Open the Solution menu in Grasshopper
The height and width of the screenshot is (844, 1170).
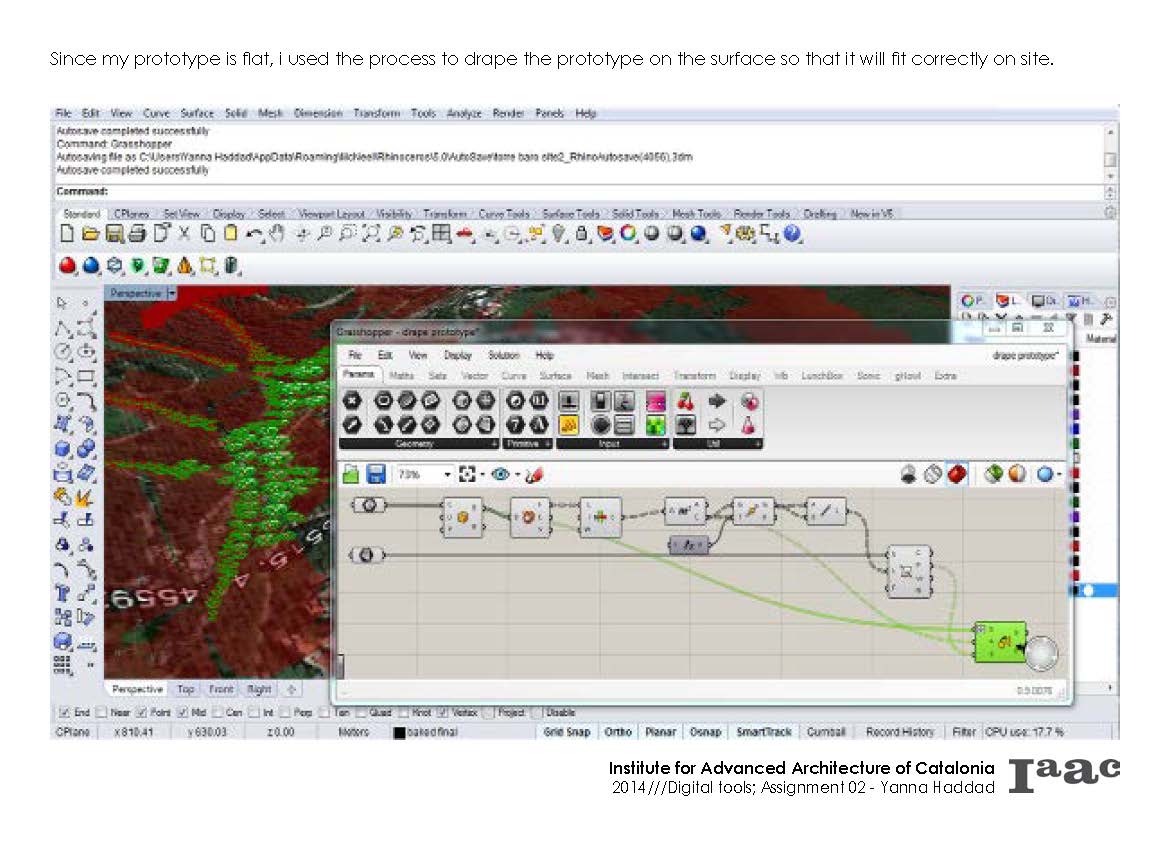pyautogui.click(x=503, y=355)
